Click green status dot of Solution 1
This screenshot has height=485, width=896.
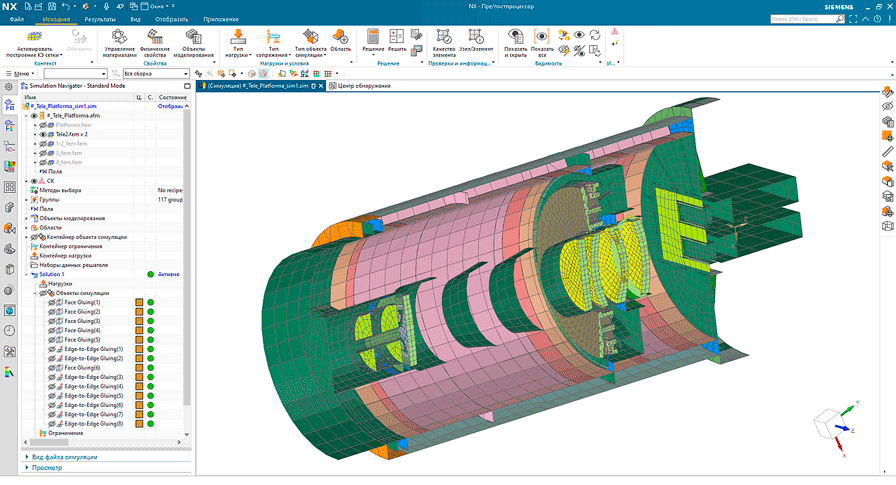point(150,275)
